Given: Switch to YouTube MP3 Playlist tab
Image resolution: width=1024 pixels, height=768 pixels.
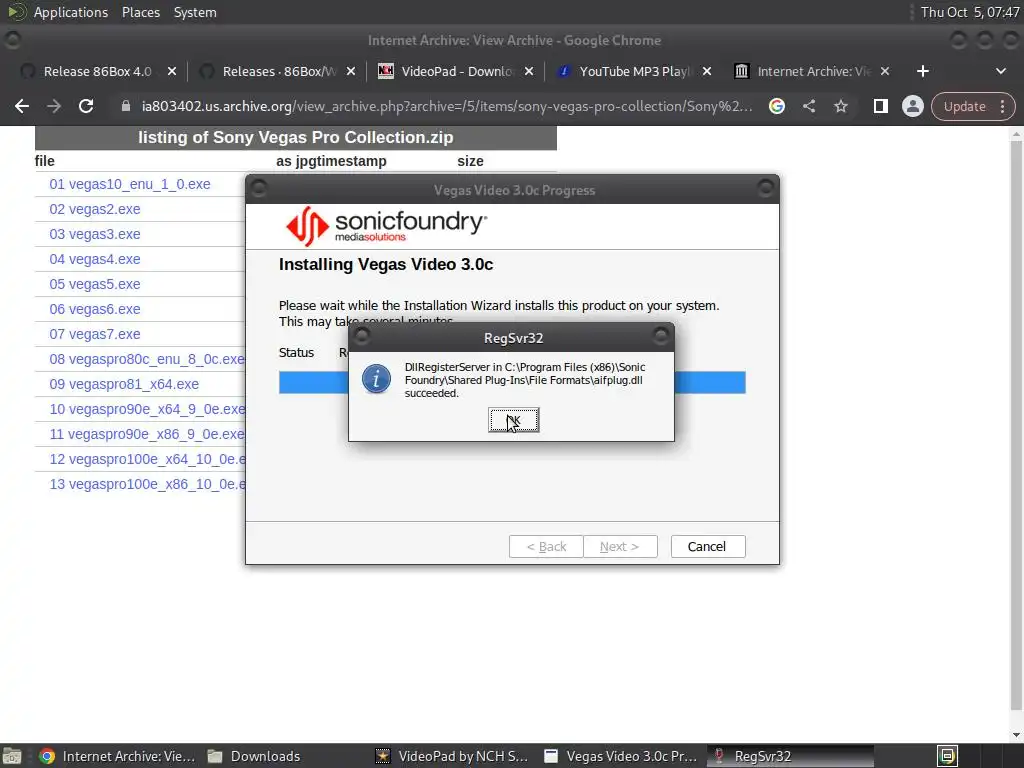Looking at the screenshot, I should click(633, 71).
